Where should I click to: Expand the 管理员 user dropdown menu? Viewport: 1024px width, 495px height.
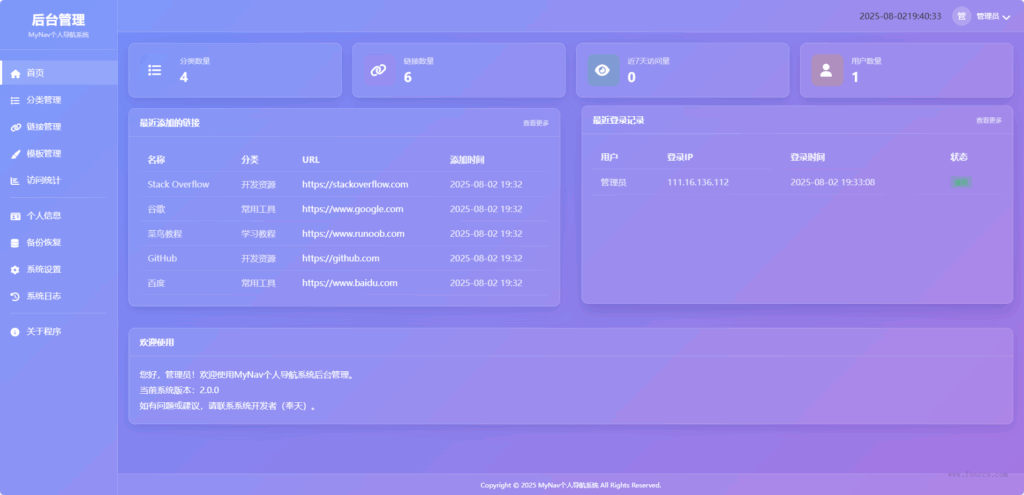[1006, 17]
